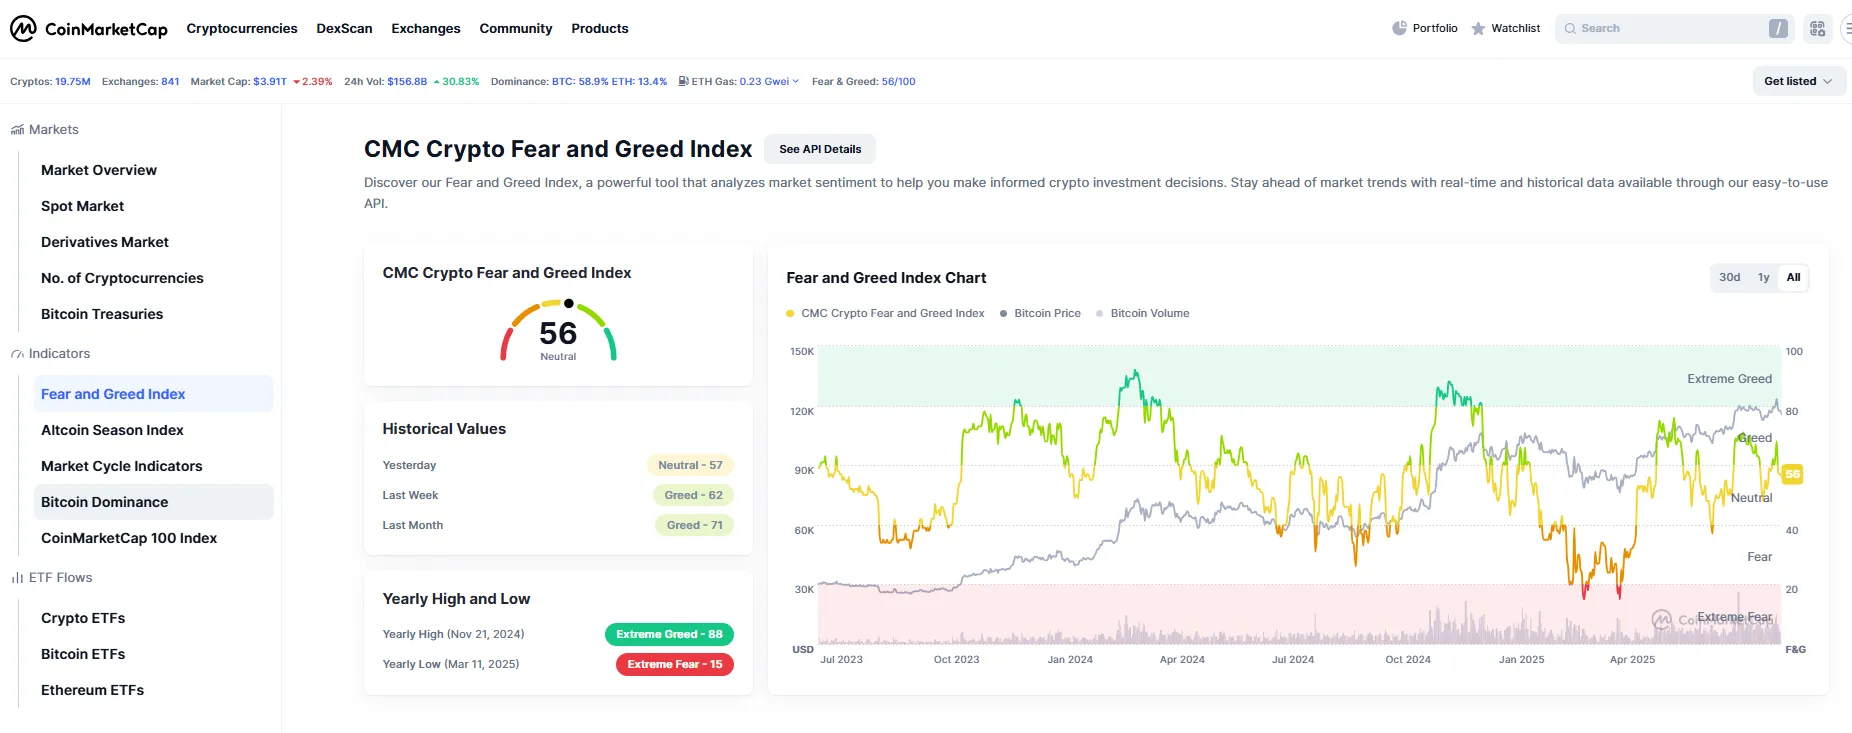
Task: Click 24h Vol $156.8B value
Action: (x=407, y=81)
